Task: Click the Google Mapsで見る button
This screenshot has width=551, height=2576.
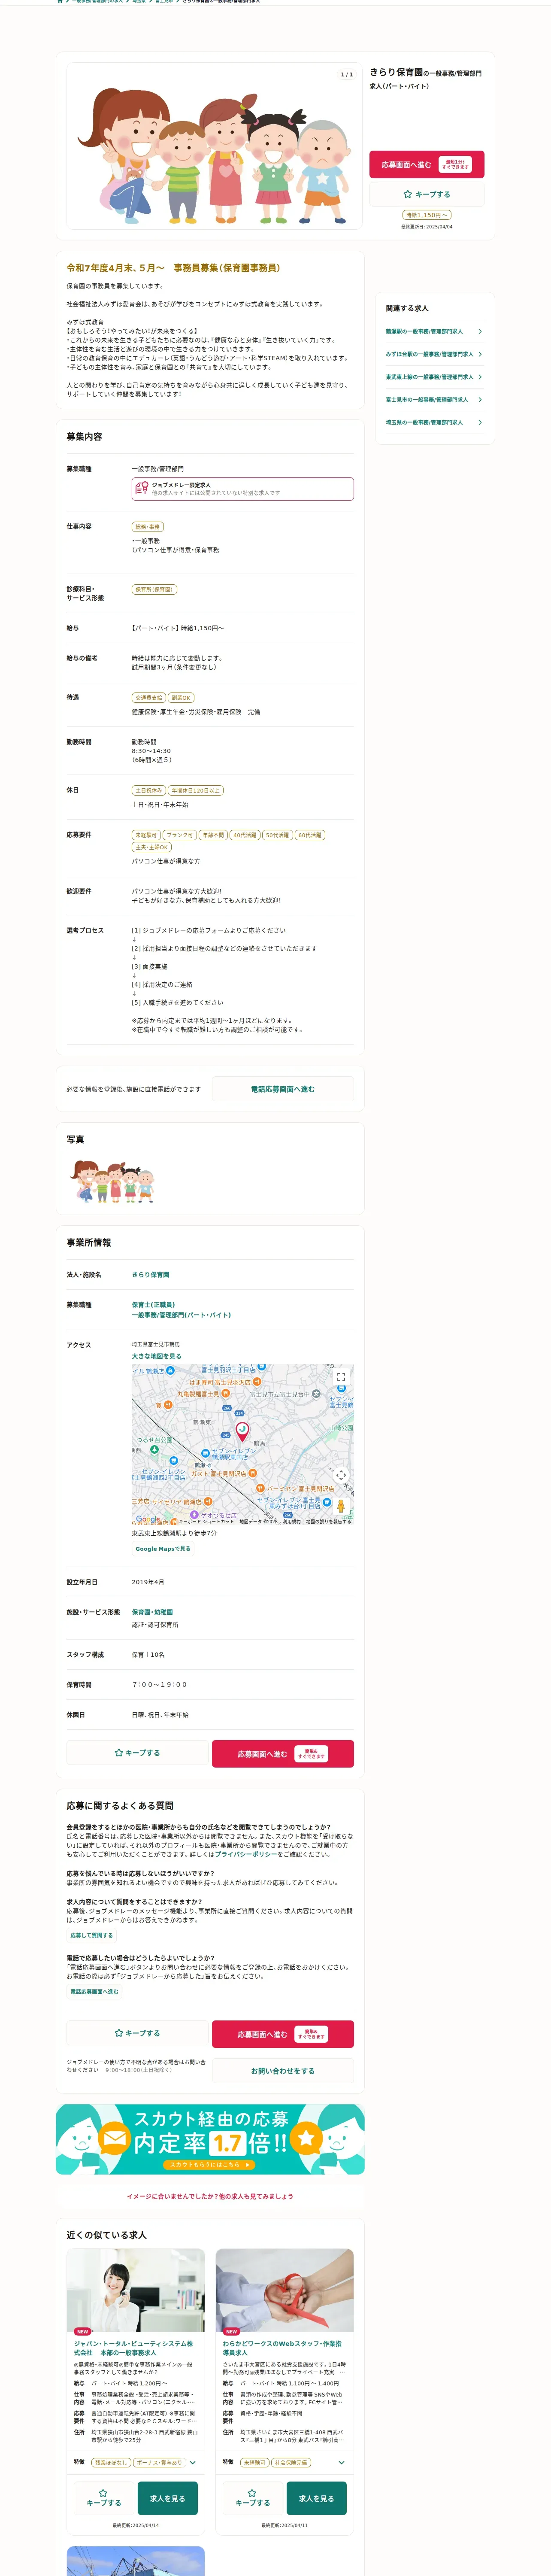Action: tap(163, 1549)
